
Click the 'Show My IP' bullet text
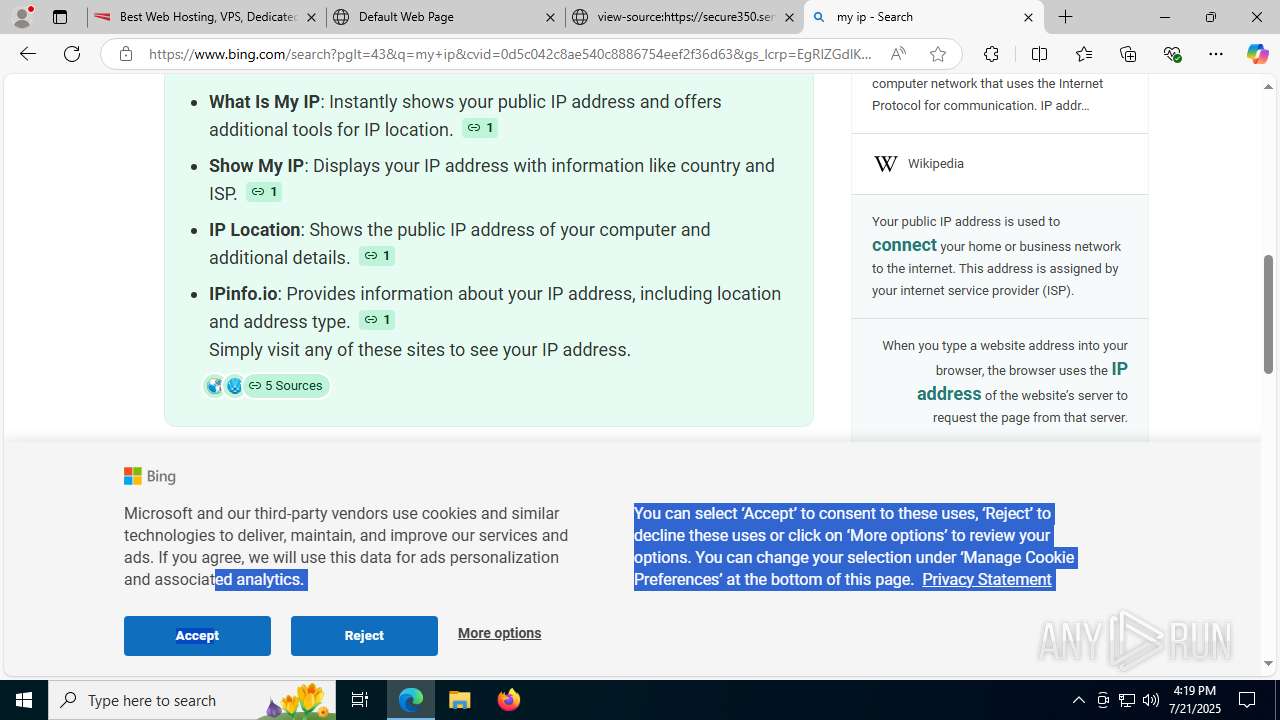point(256,166)
